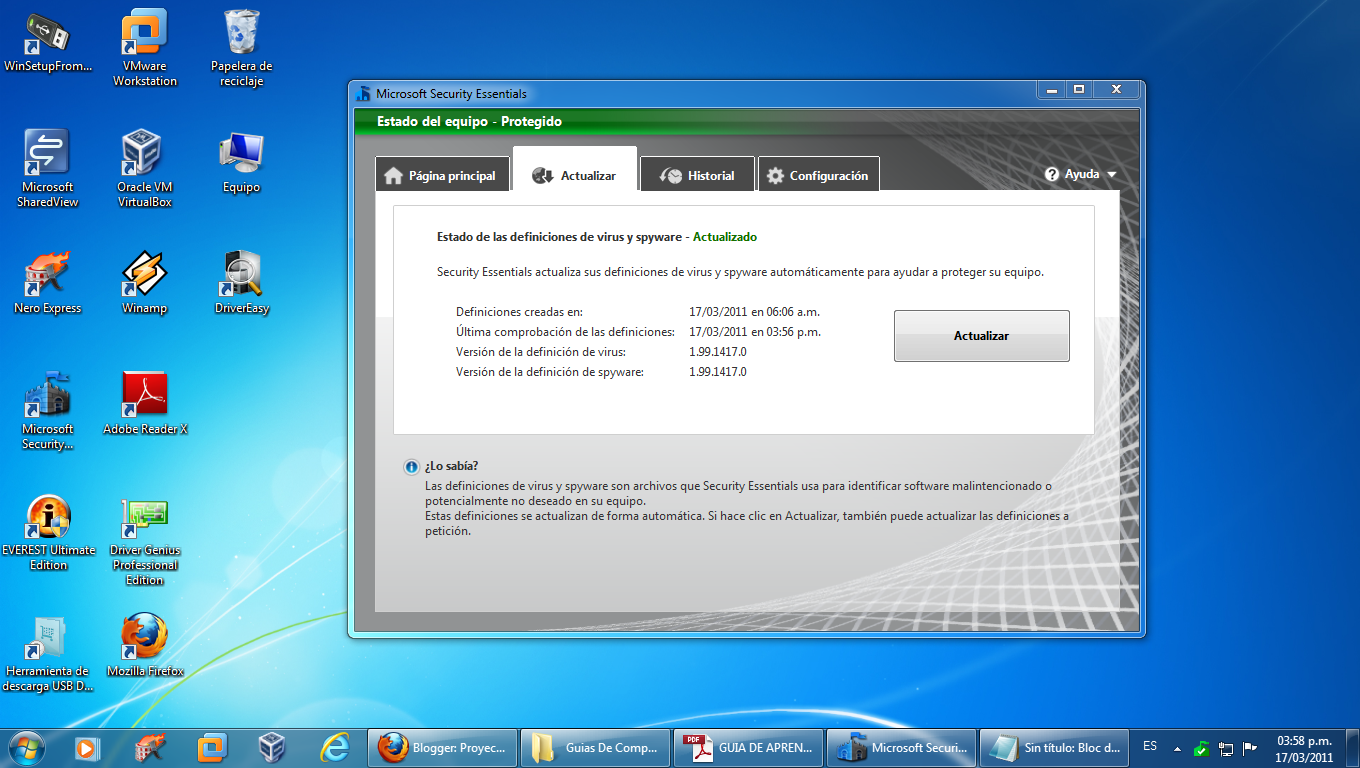Open the Configuración tab

[819, 175]
